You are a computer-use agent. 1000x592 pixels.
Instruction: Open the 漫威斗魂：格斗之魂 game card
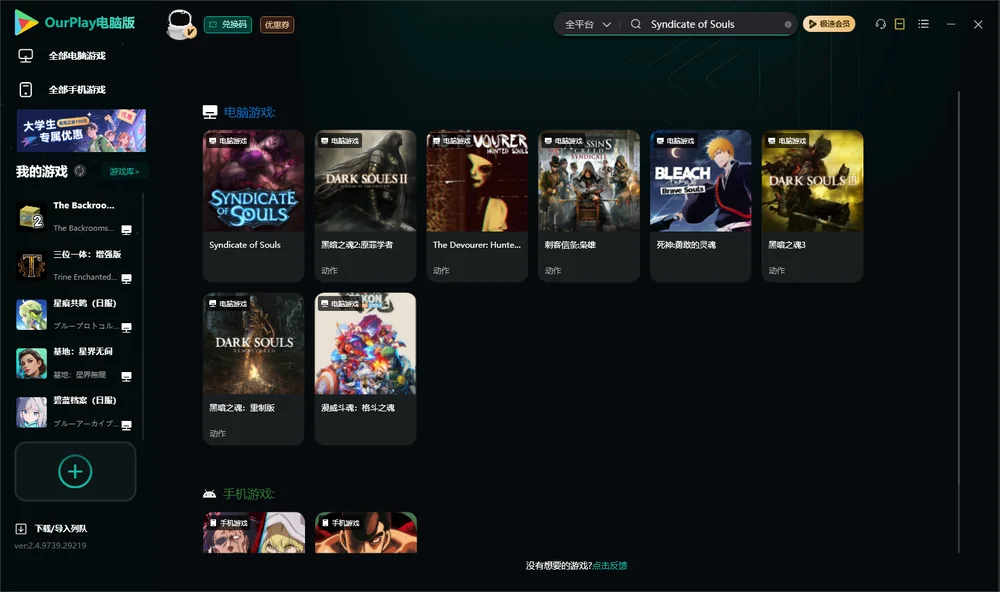pyautogui.click(x=365, y=369)
